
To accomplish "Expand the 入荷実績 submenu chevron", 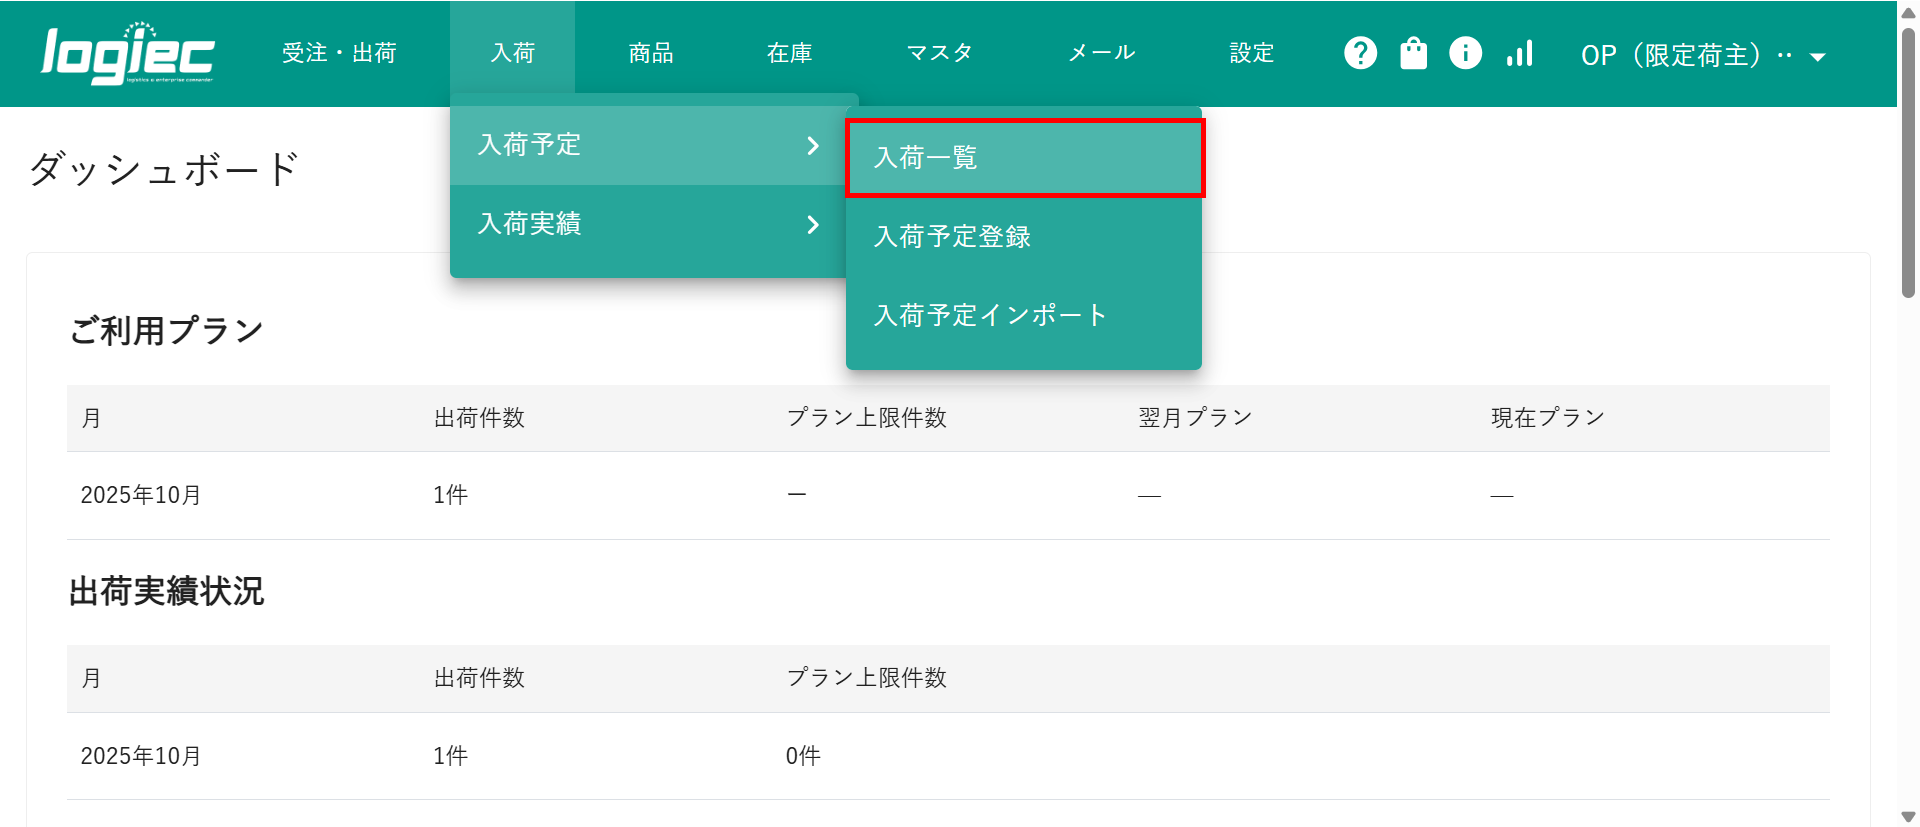I will tap(812, 224).
